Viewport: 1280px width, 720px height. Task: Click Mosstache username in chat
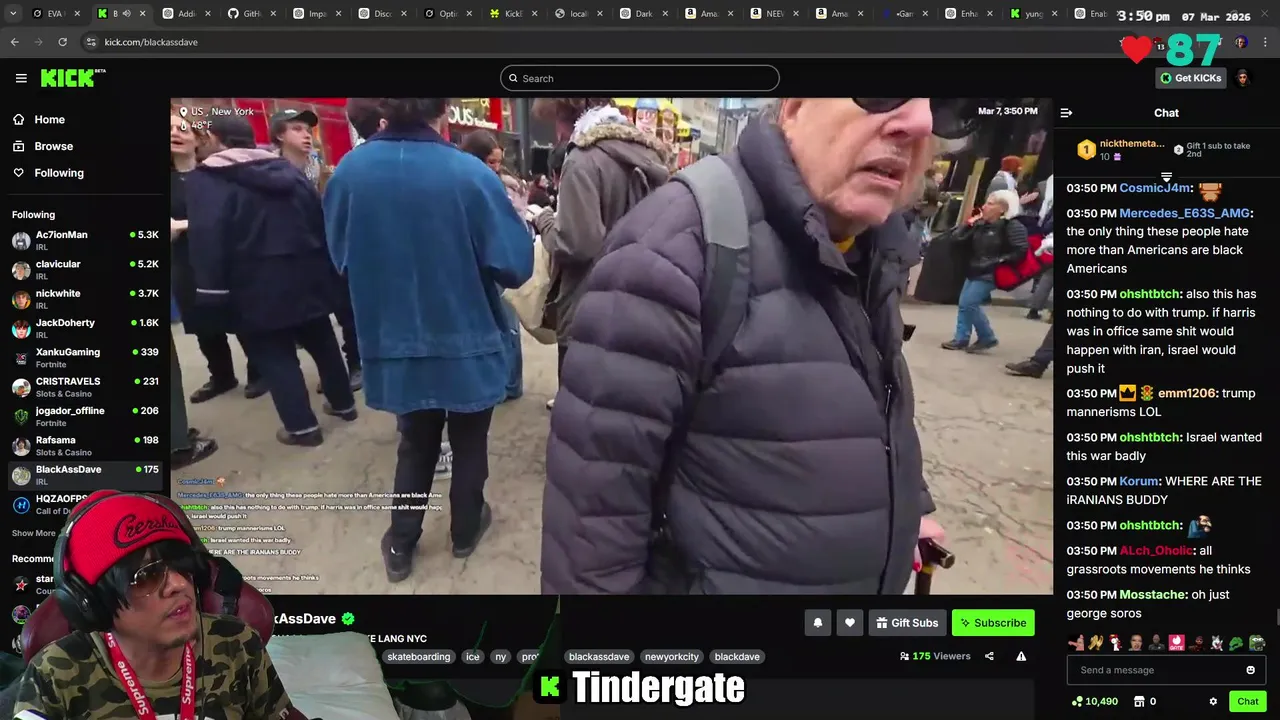1152,595
